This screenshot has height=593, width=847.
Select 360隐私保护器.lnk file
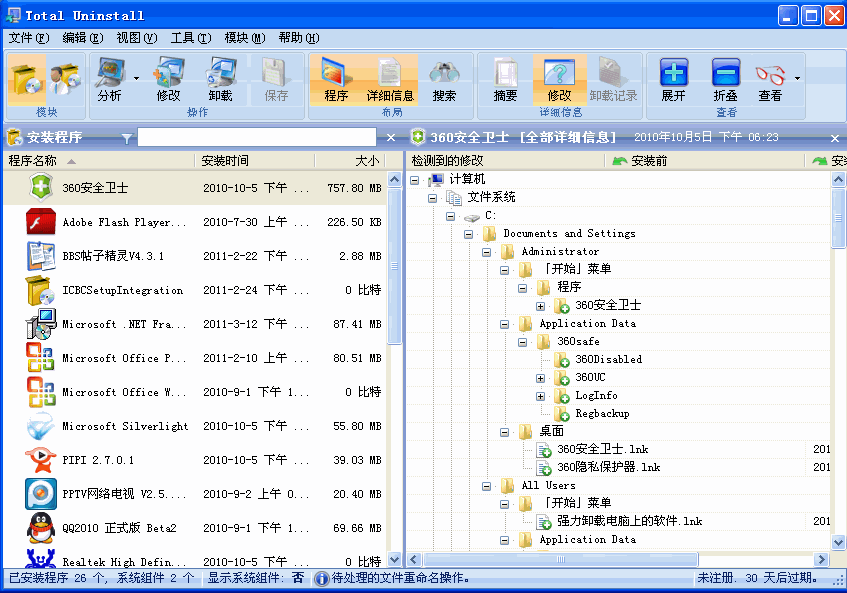(x=608, y=467)
